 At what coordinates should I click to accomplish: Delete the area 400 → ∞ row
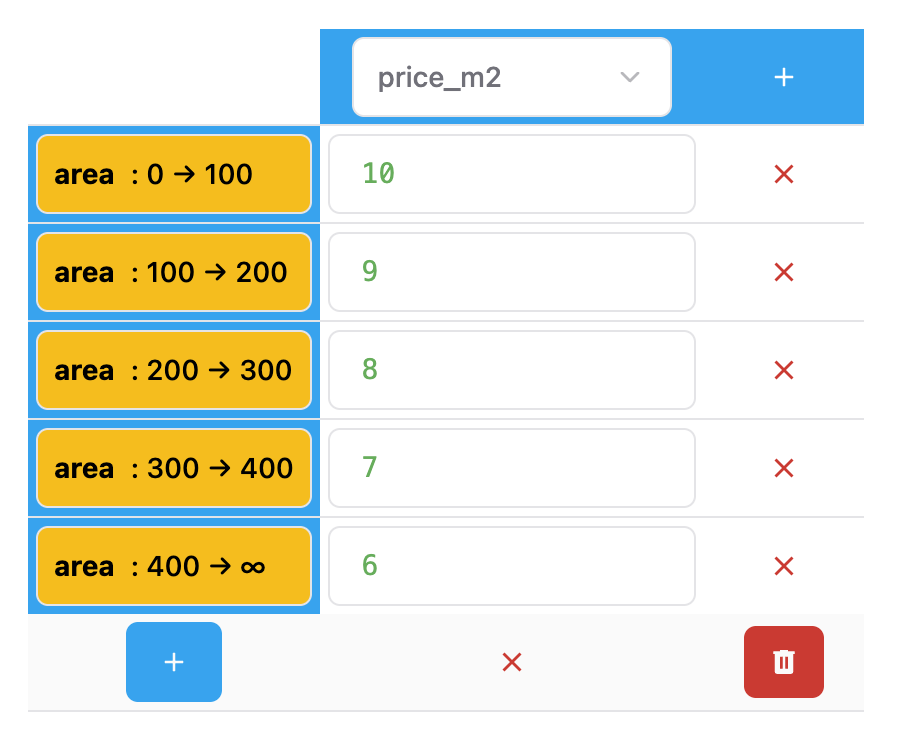pos(784,566)
